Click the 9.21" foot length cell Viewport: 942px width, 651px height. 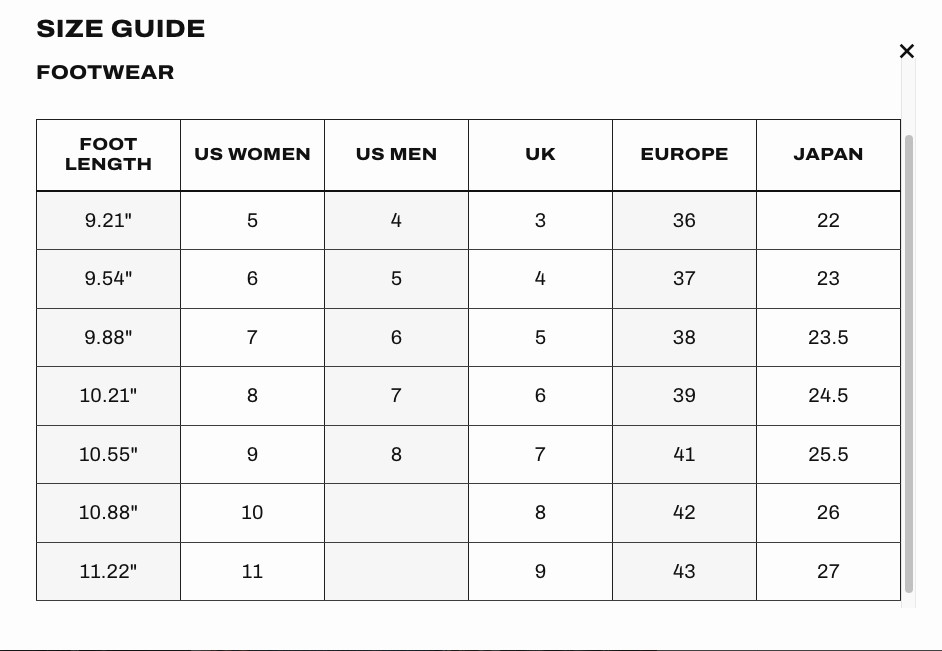[x=108, y=220]
